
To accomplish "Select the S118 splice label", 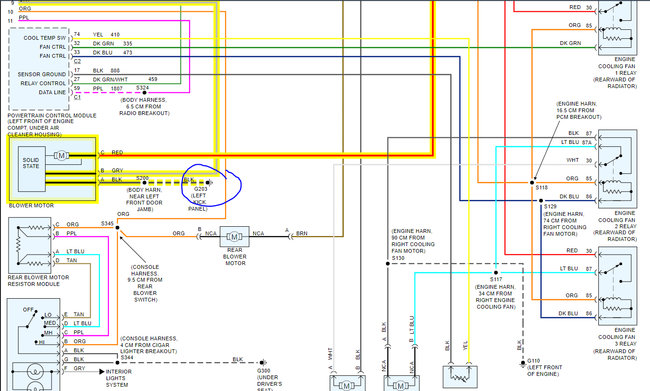I will point(541,188).
